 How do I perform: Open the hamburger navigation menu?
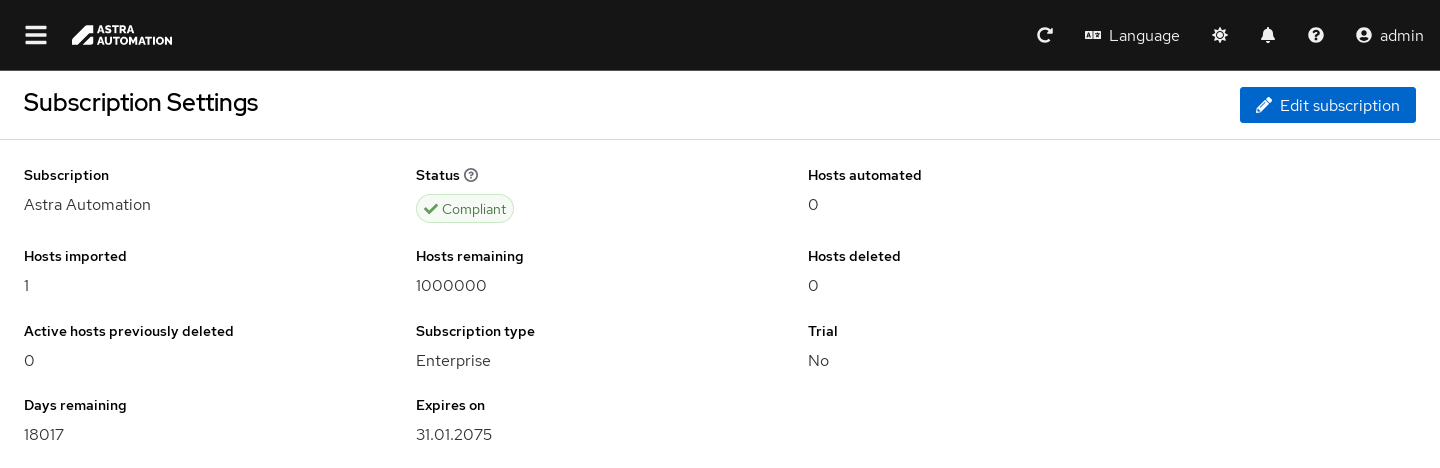click(x=36, y=35)
